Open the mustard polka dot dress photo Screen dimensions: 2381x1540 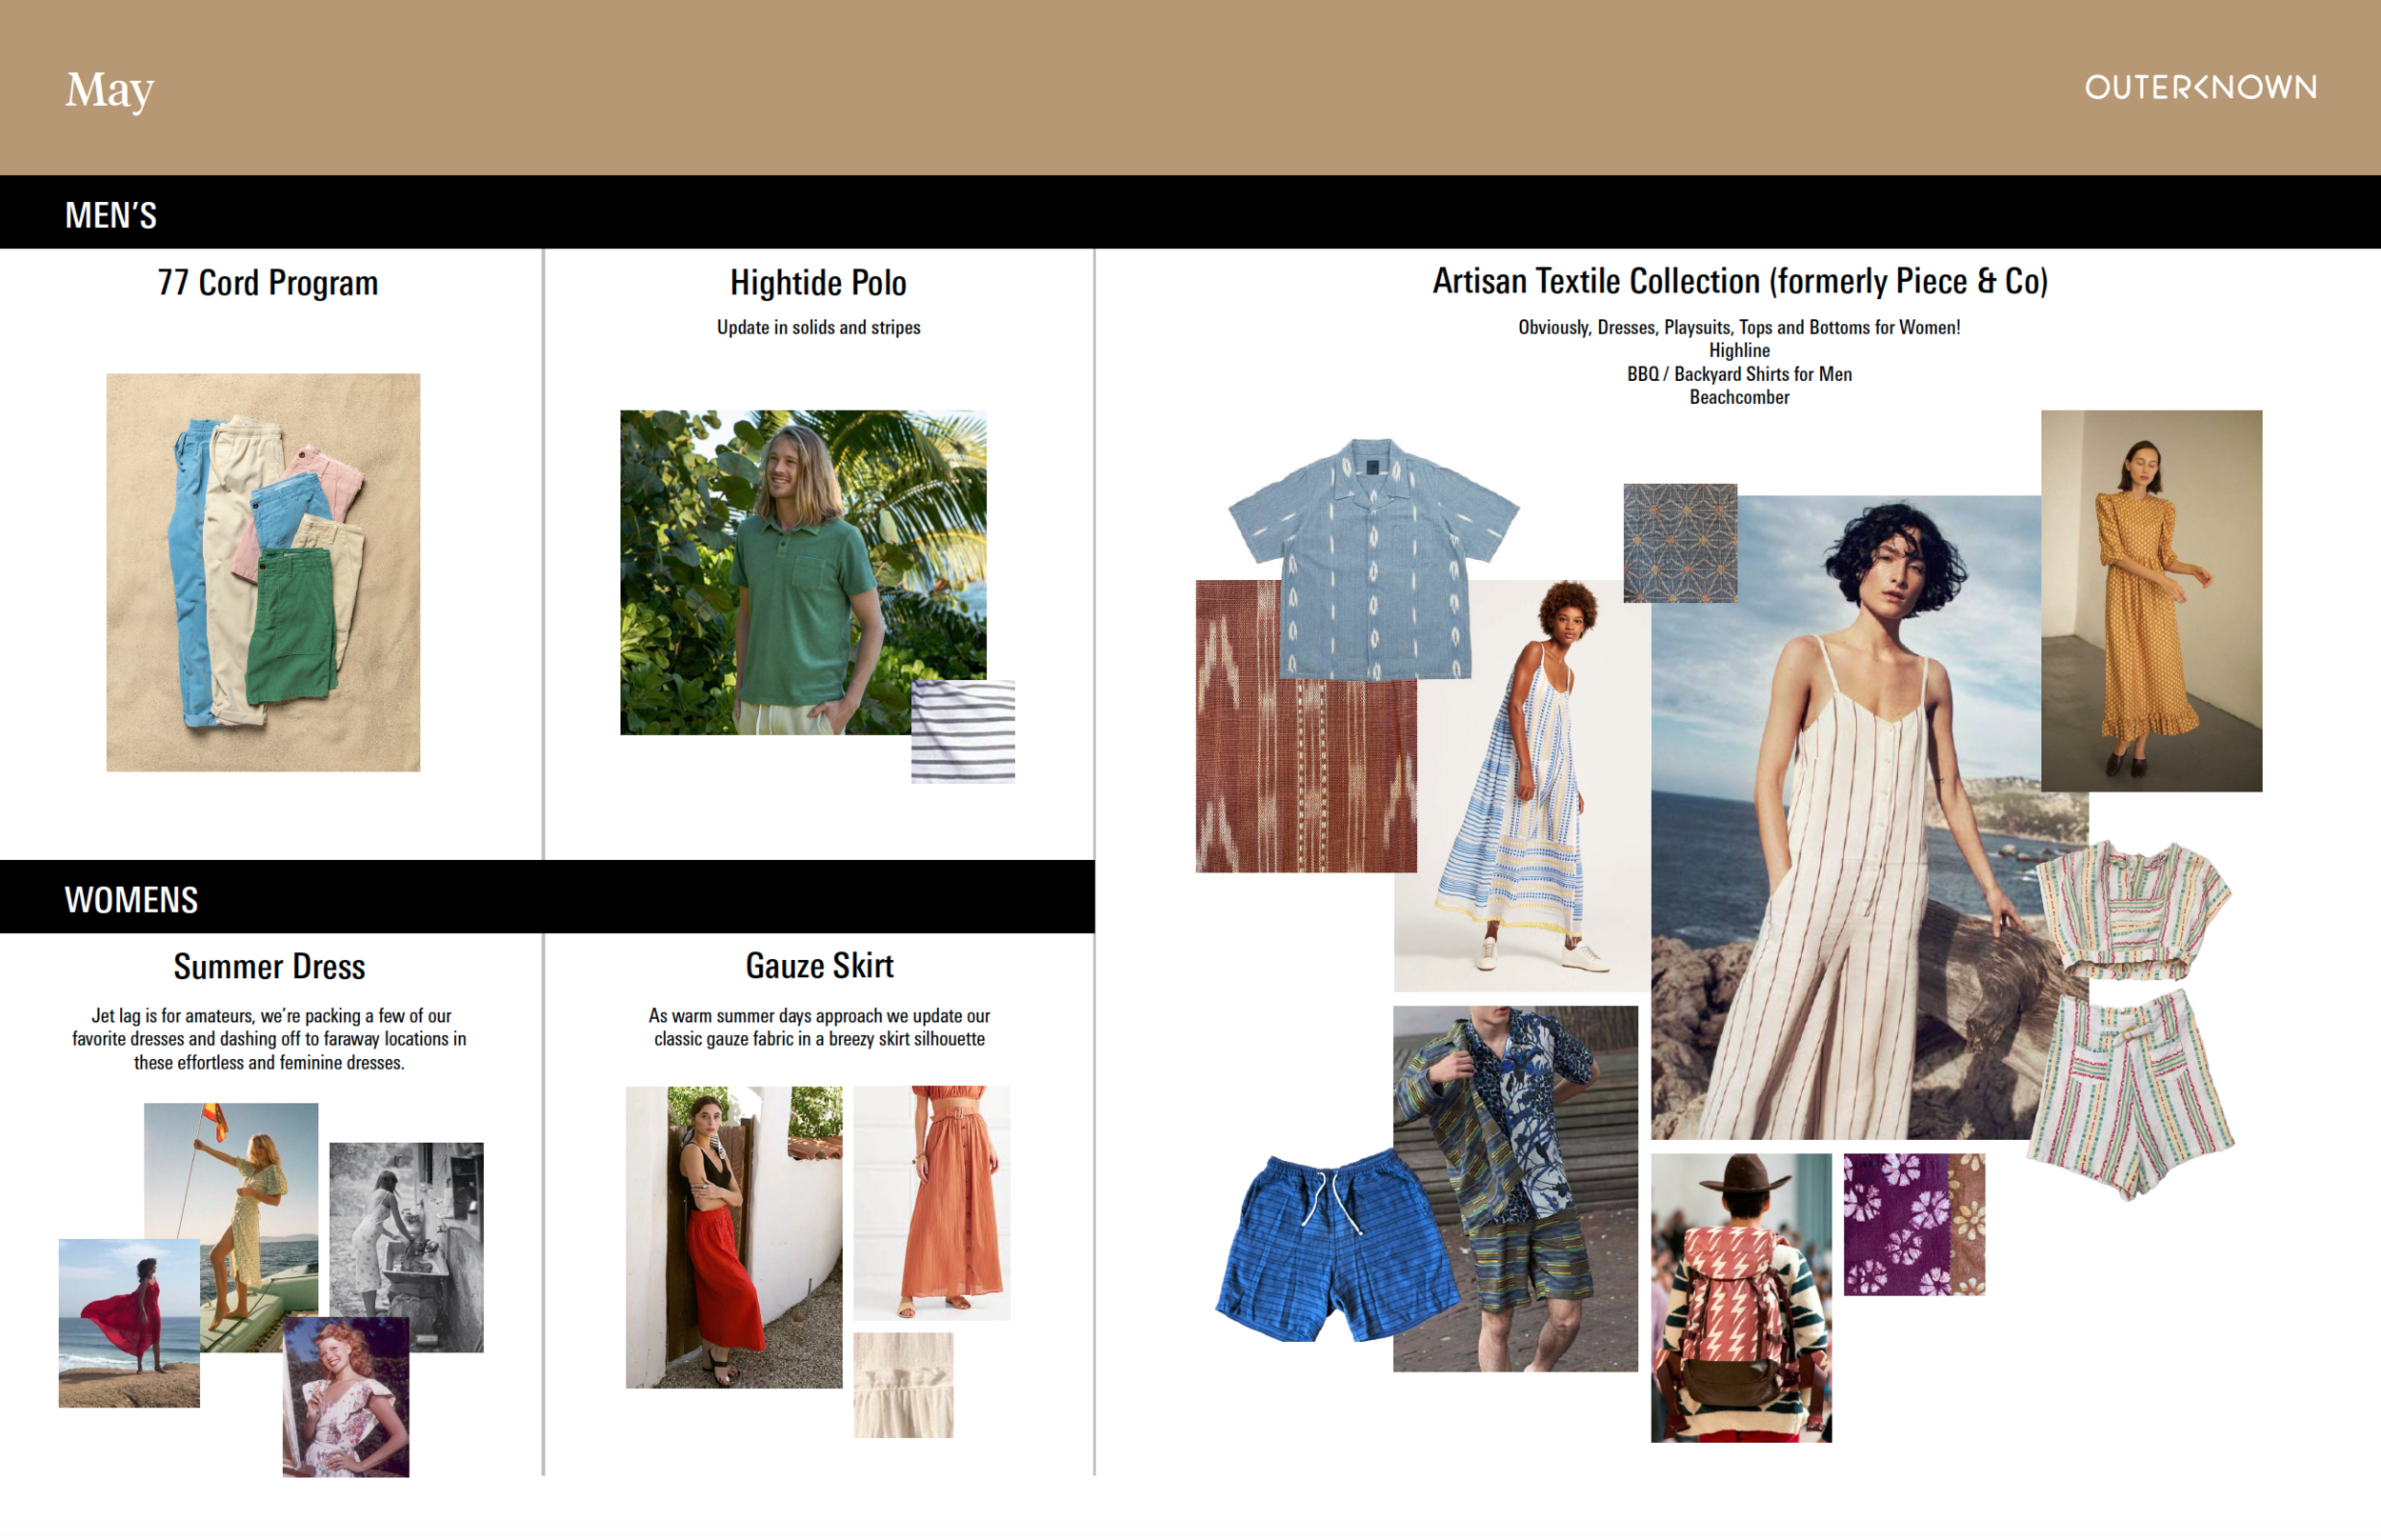click(x=2151, y=601)
